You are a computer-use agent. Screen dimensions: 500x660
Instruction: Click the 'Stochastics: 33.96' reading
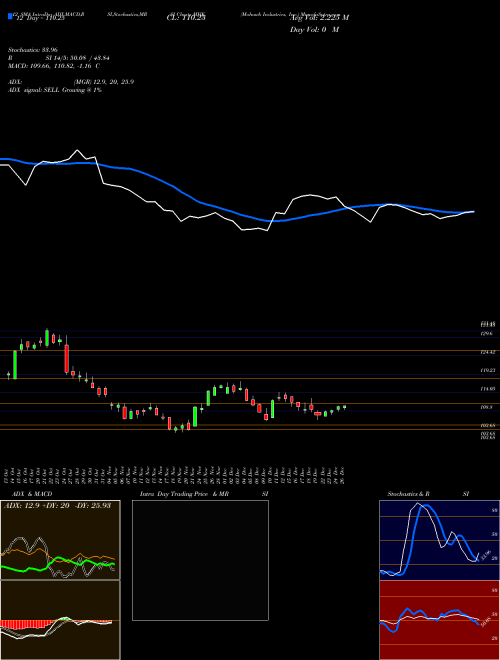32,50
